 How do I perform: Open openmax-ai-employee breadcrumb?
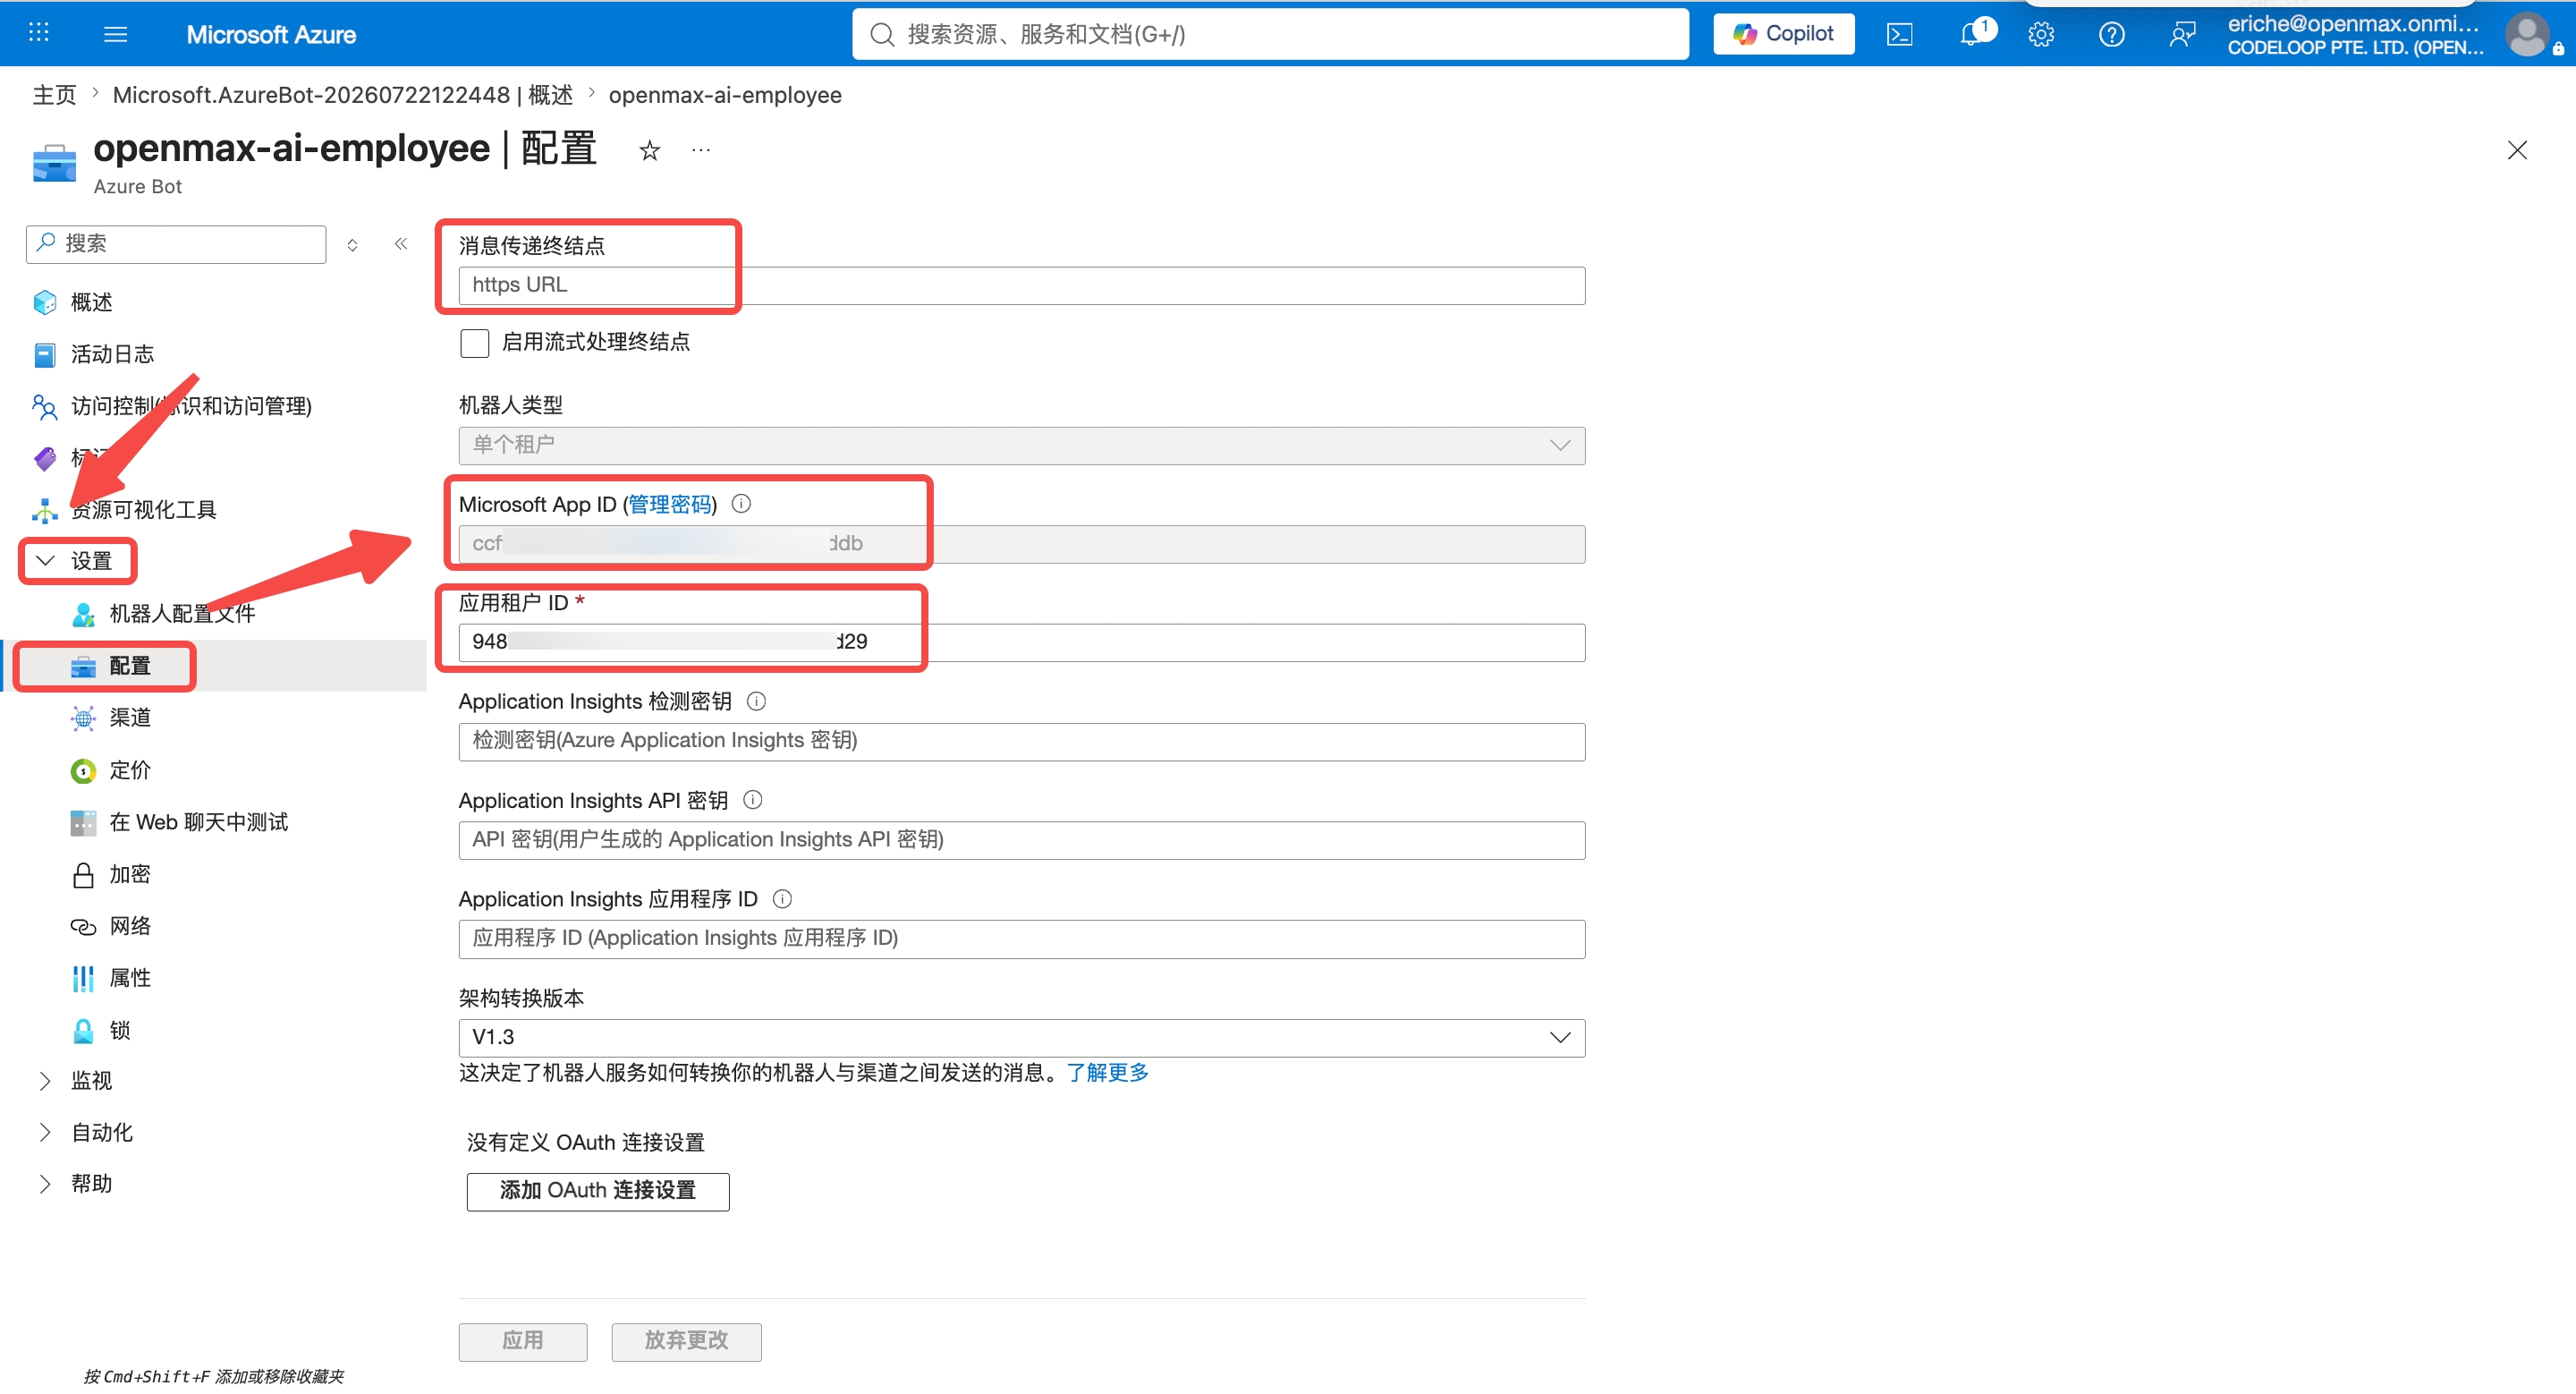(x=725, y=95)
